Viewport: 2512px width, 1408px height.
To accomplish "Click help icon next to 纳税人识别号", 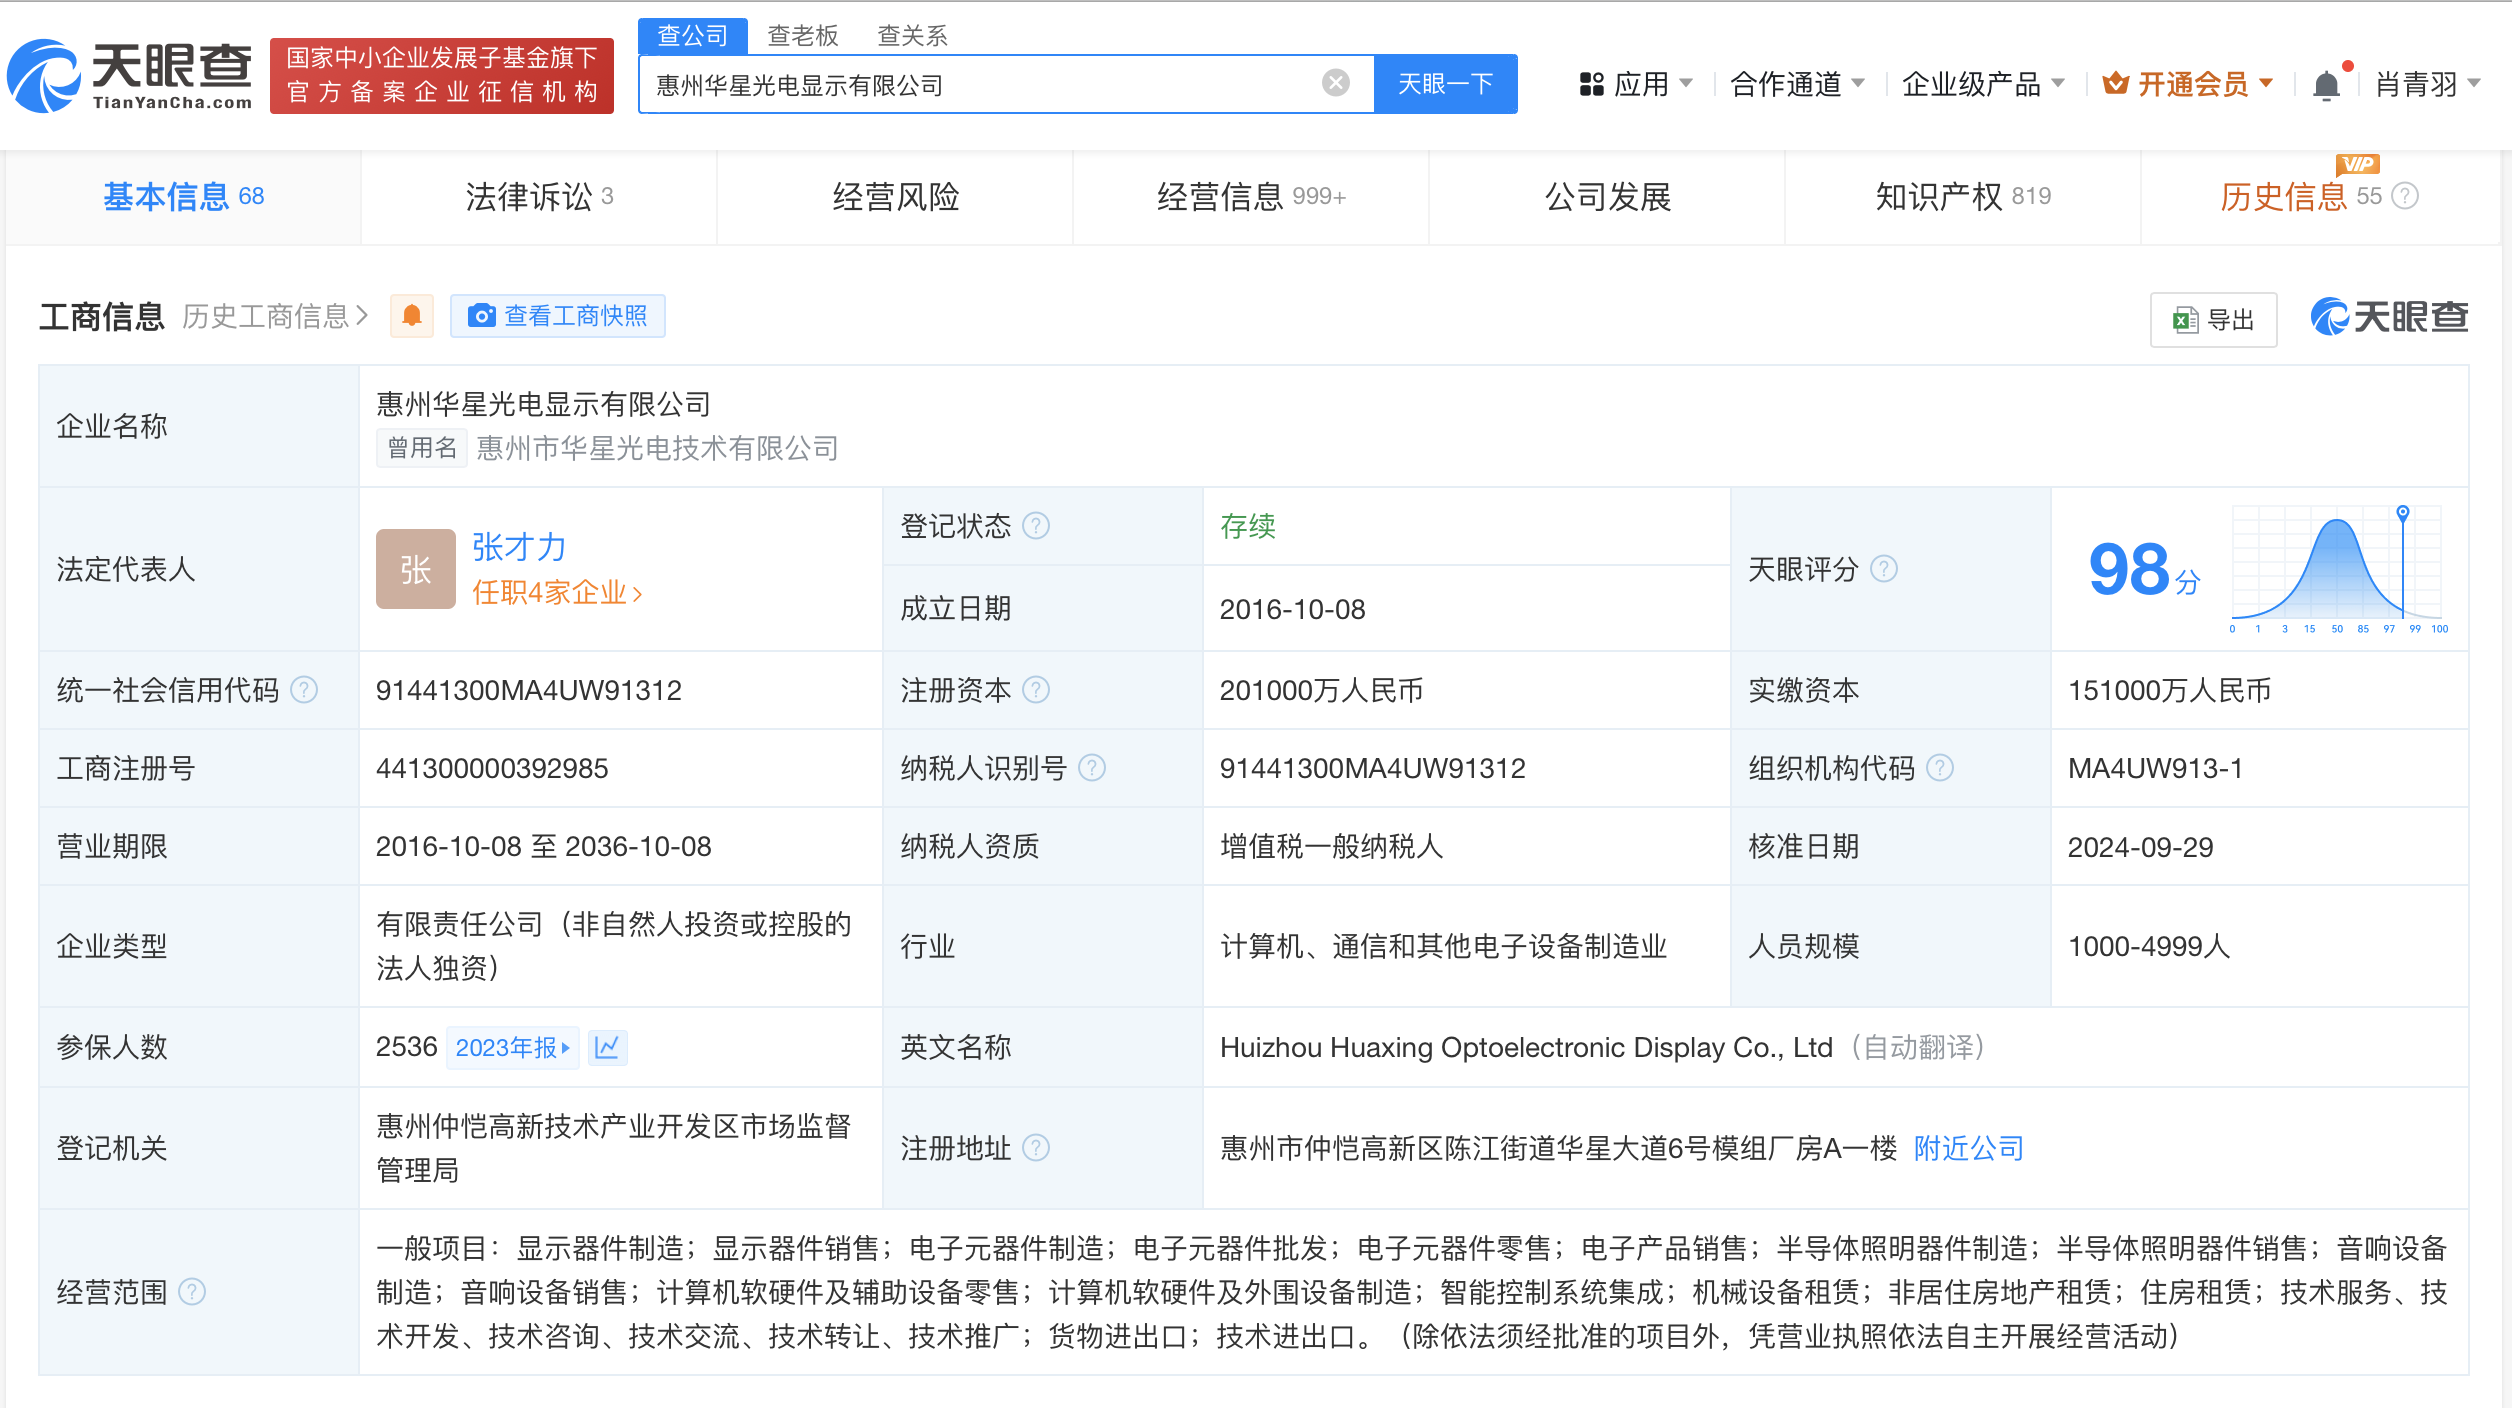I will (1092, 768).
